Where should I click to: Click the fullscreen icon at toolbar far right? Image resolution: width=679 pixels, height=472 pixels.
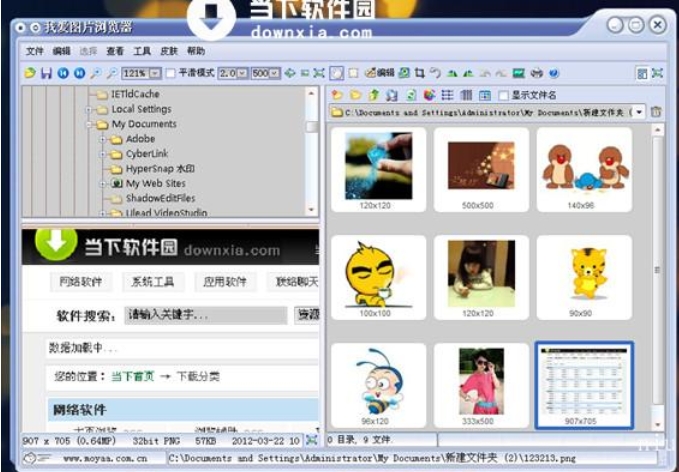(x=657, y=73)
